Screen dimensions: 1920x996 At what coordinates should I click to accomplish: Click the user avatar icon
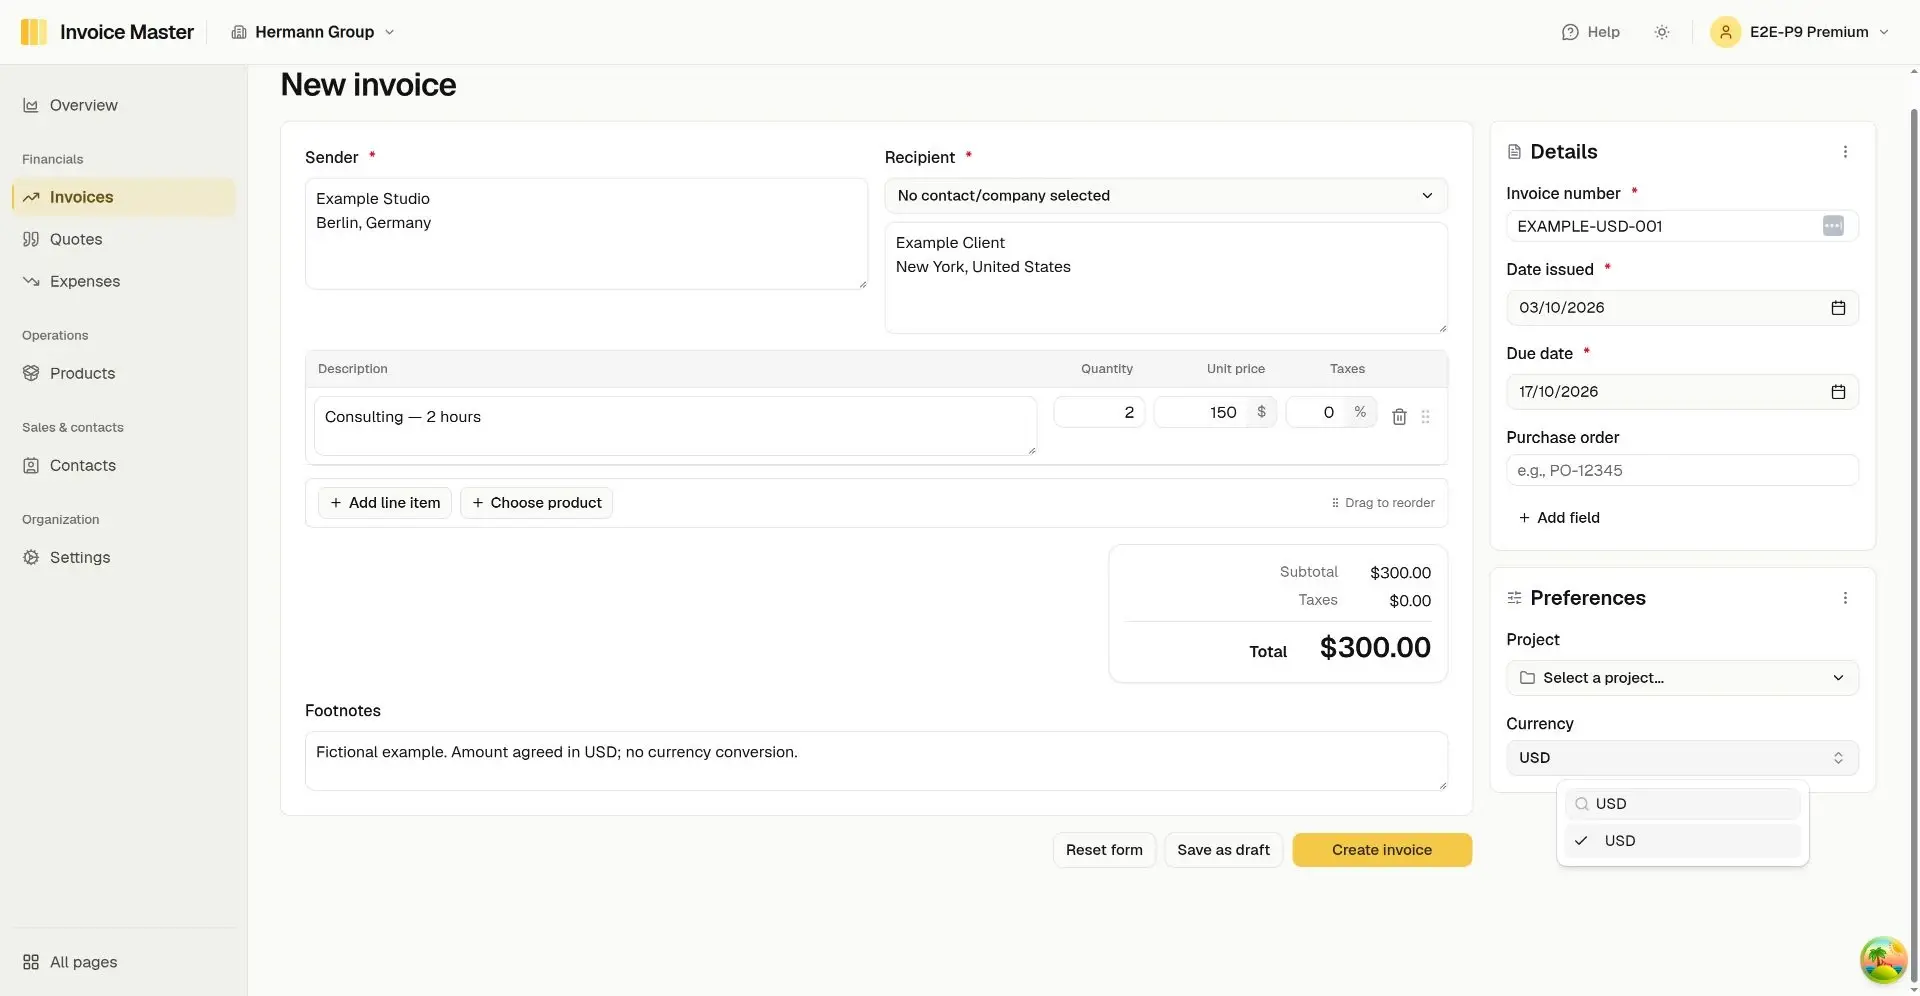[1725, 32]
